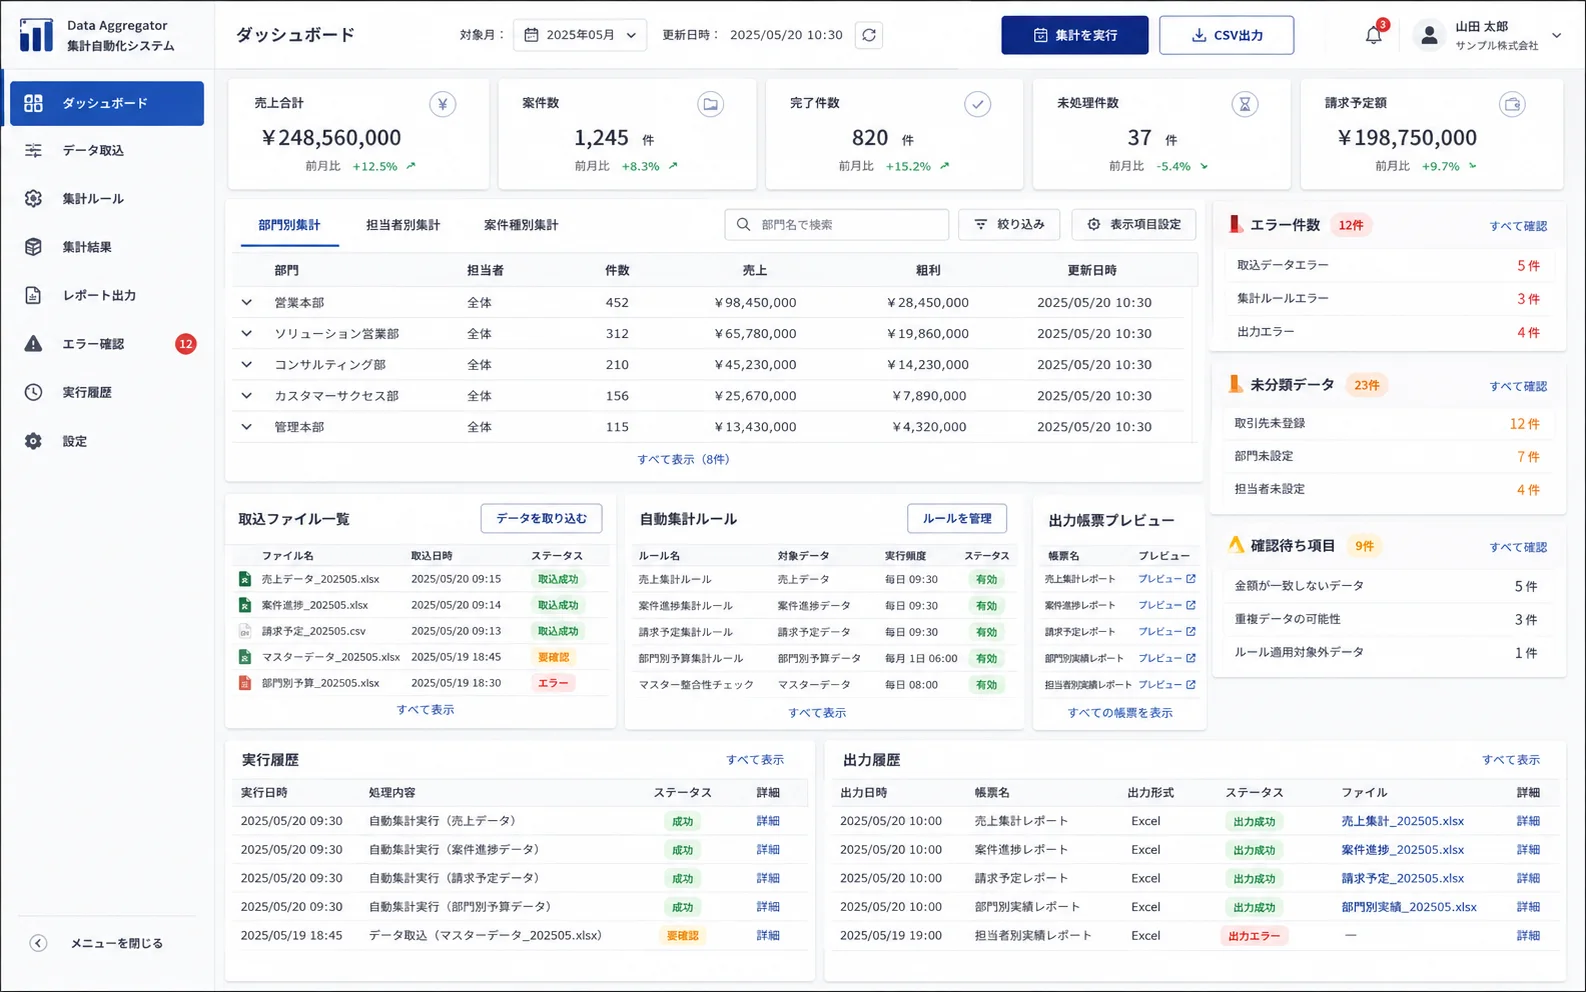Screen dimensions: 1586x992
Task: Open ダッシュボード in the sidebar
Action: coord(107,103)
